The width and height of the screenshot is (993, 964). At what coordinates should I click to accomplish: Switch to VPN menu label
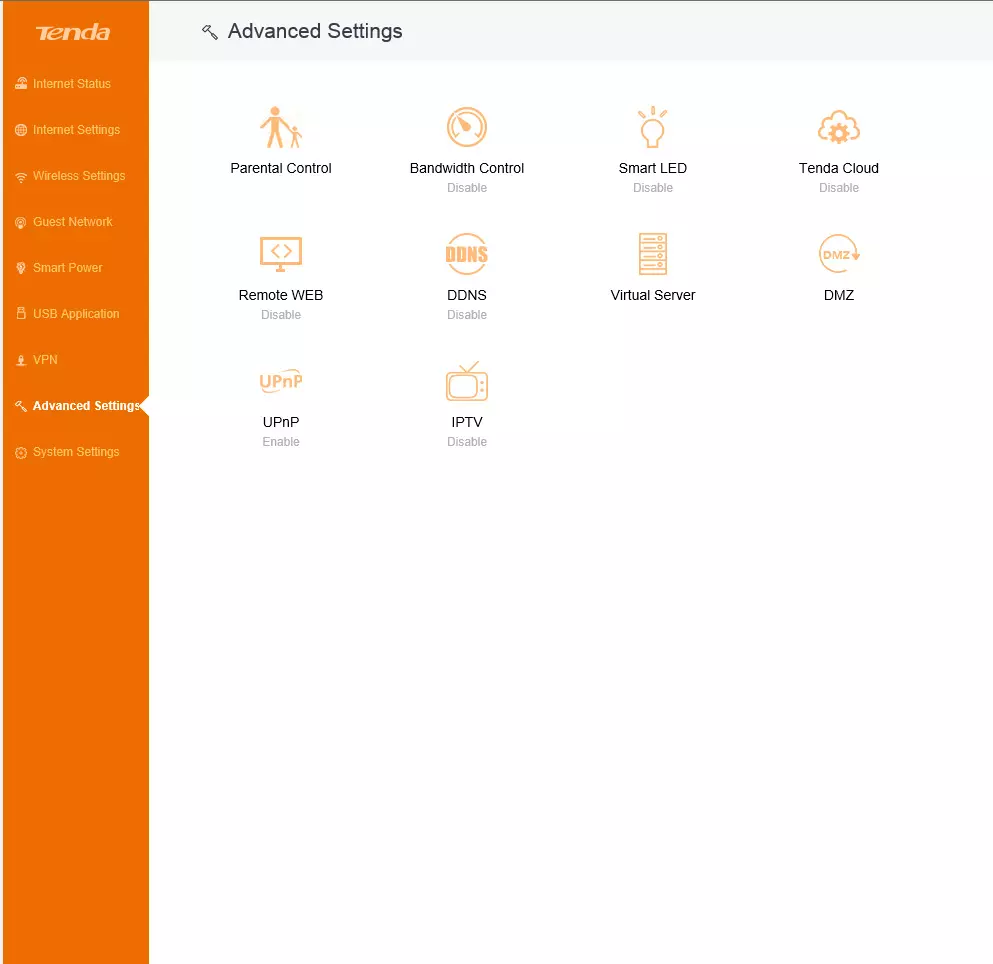coord(45,360)
